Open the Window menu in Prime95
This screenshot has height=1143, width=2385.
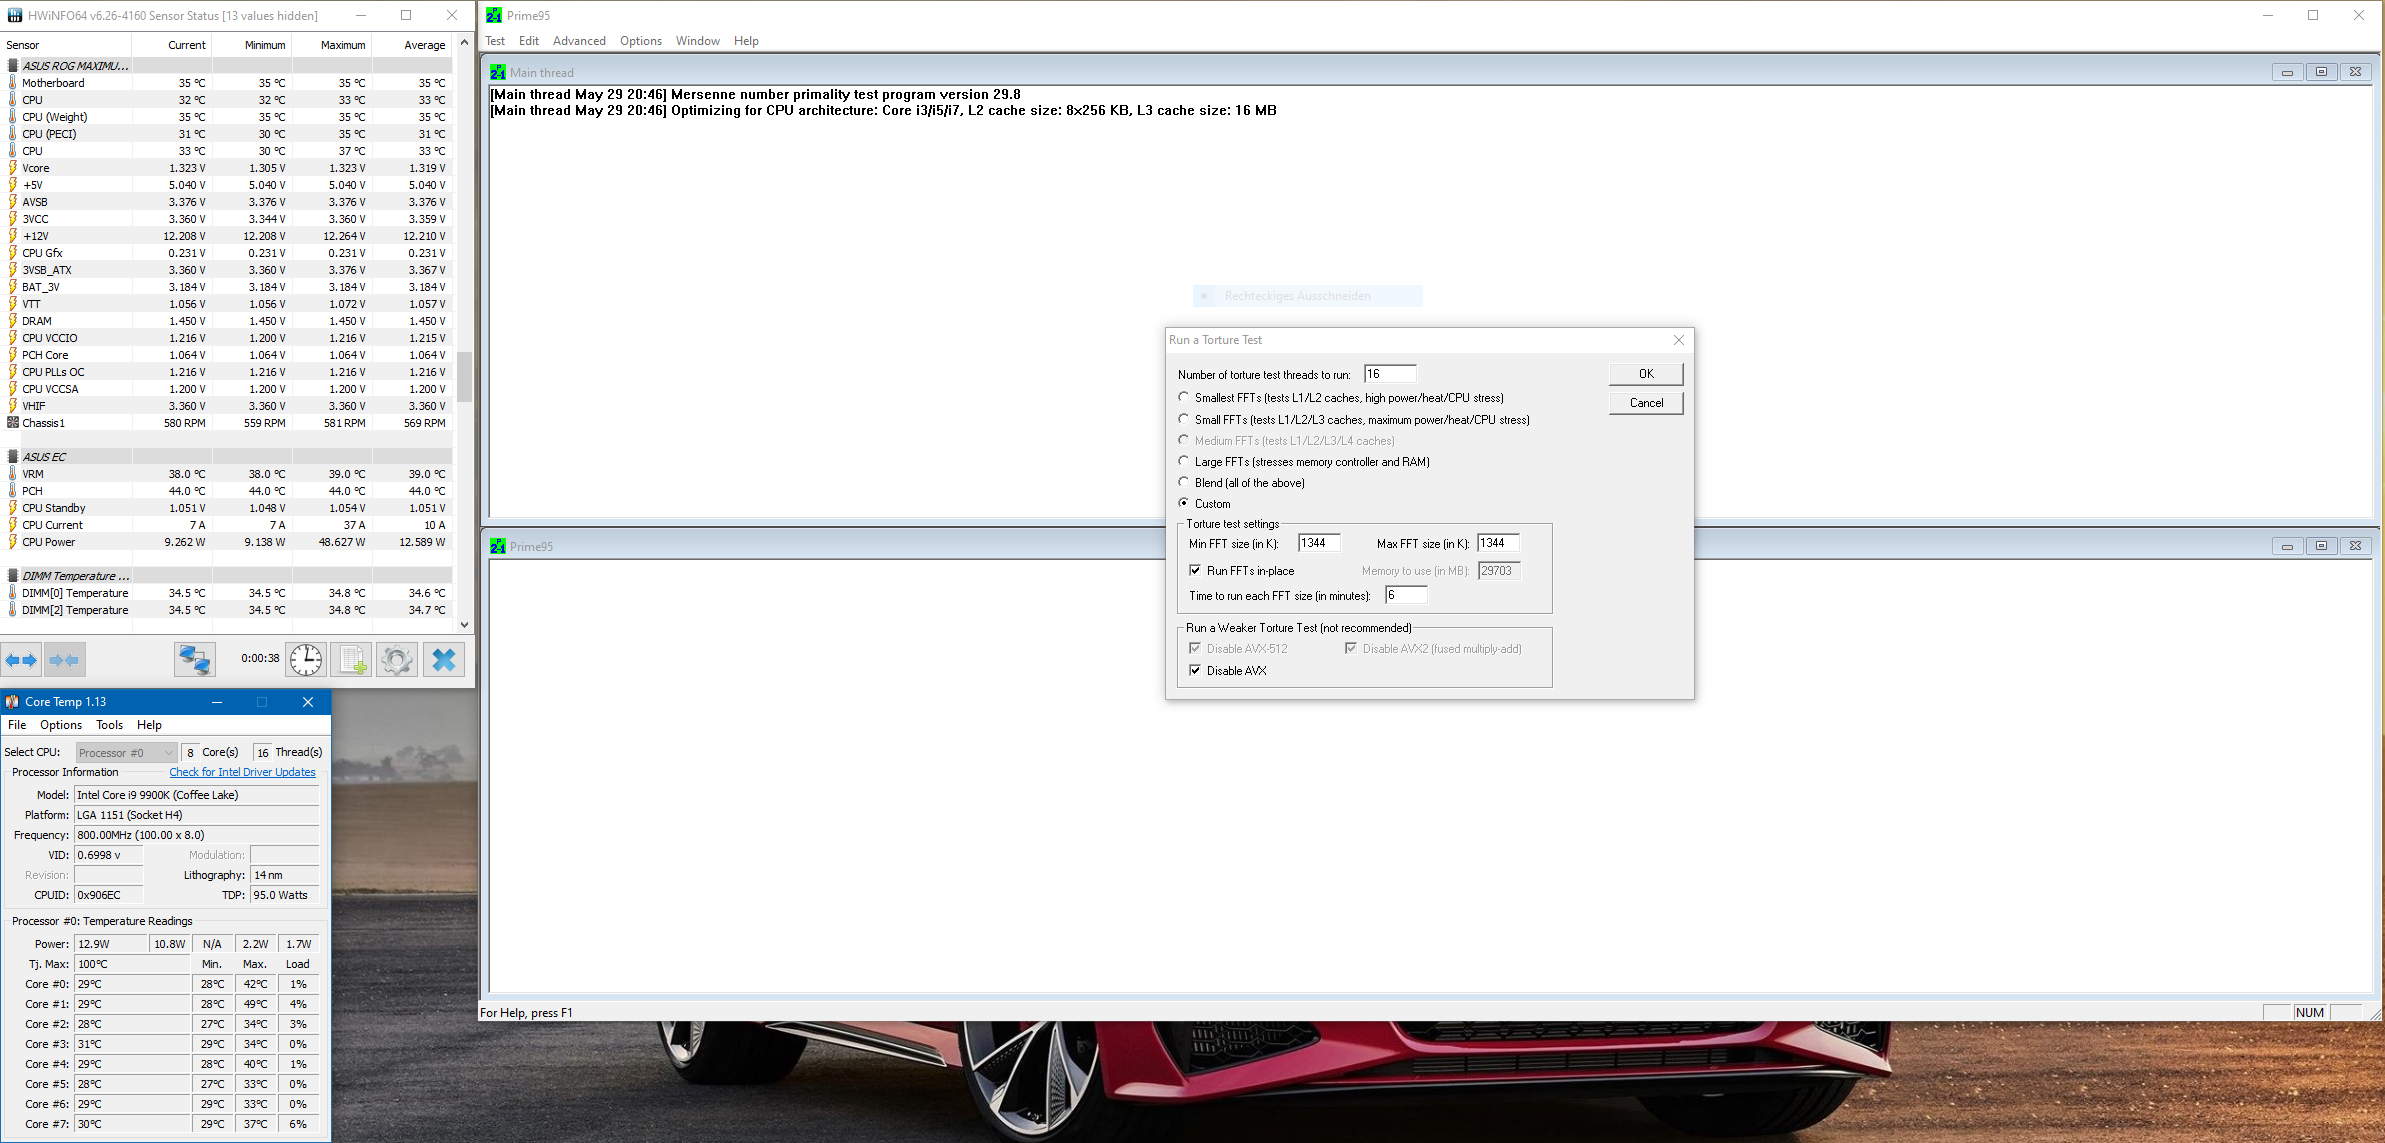point(697,41)
